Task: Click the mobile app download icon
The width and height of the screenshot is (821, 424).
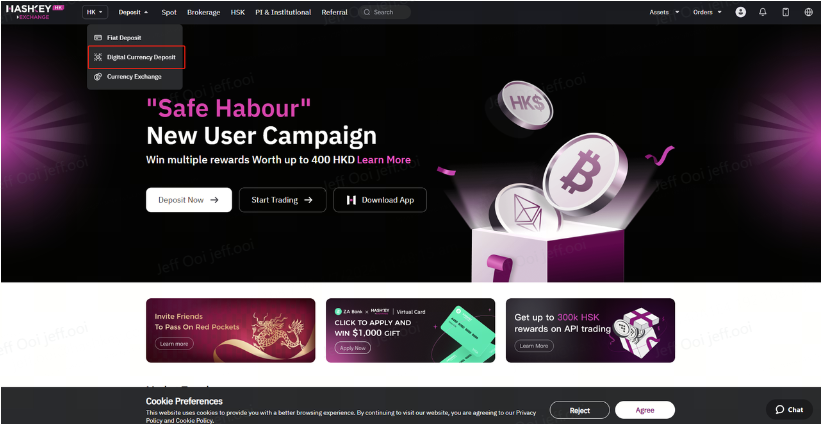Action: click(x=785, y=12)
